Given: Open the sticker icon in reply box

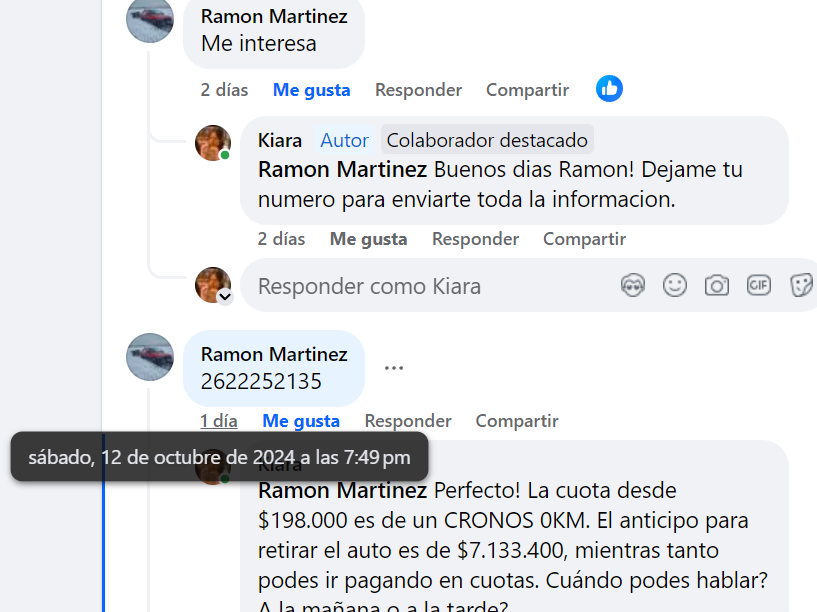Looking at the screenshot, I should pyautogui.click(x=802, y=285).
